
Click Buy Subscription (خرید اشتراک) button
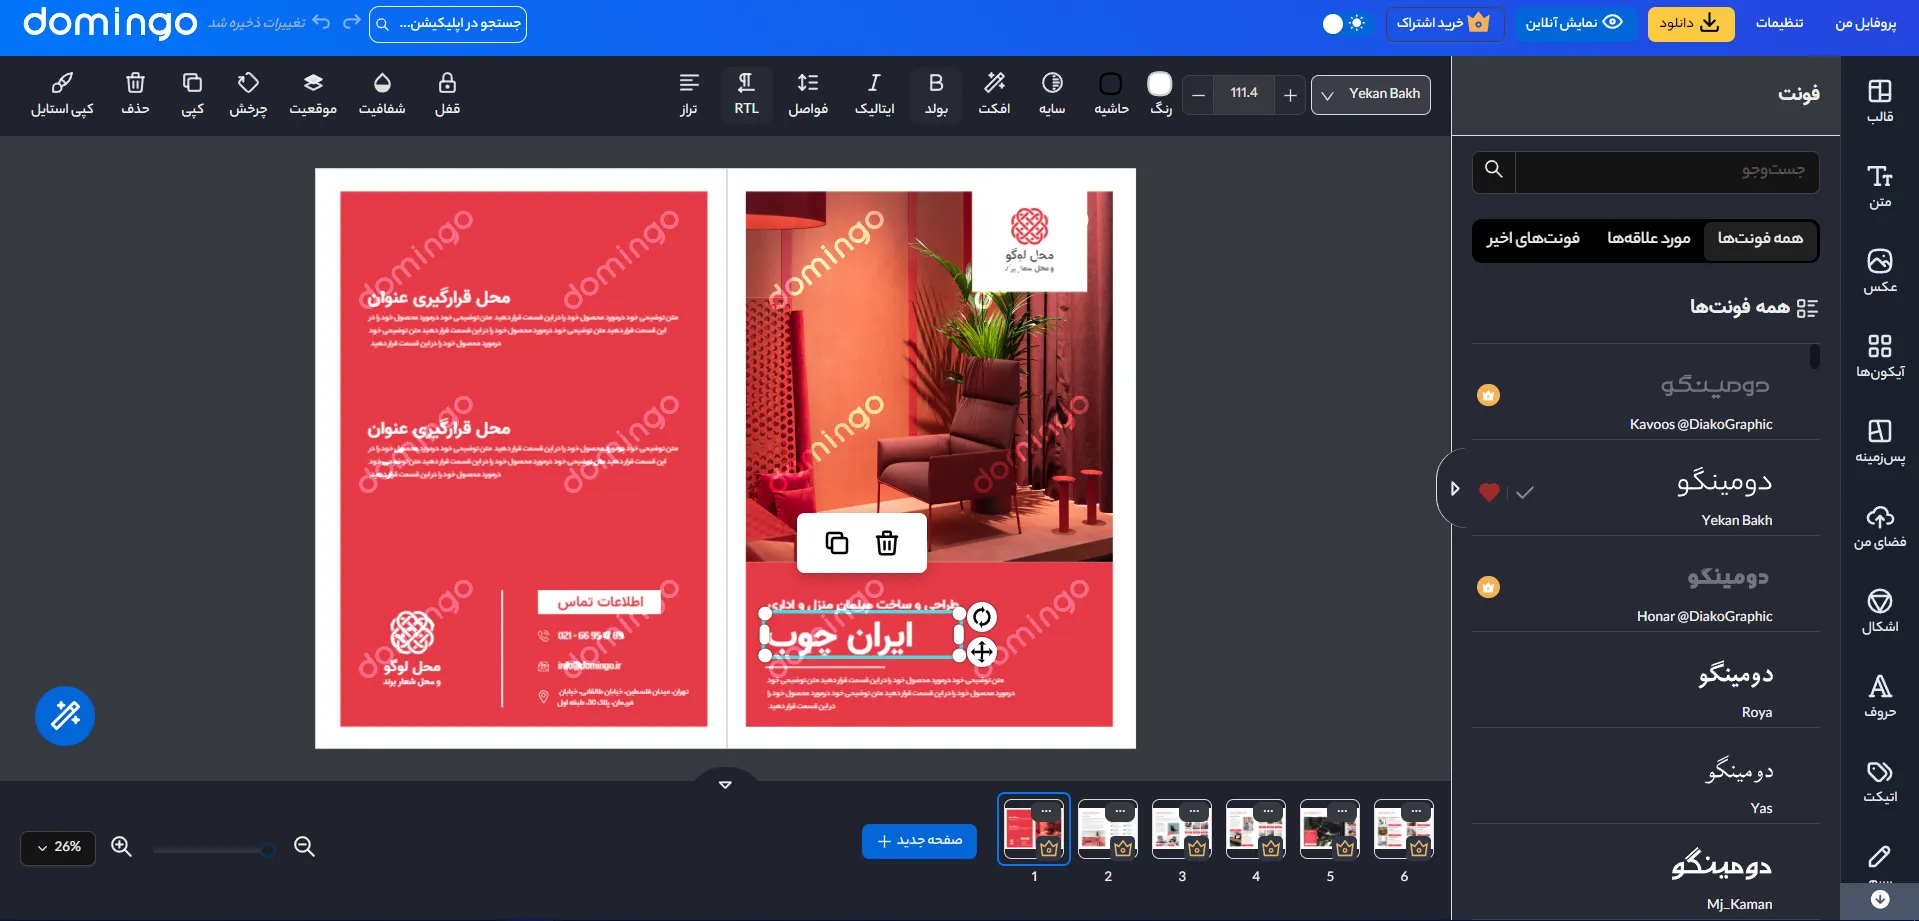tap(1444, 22)
